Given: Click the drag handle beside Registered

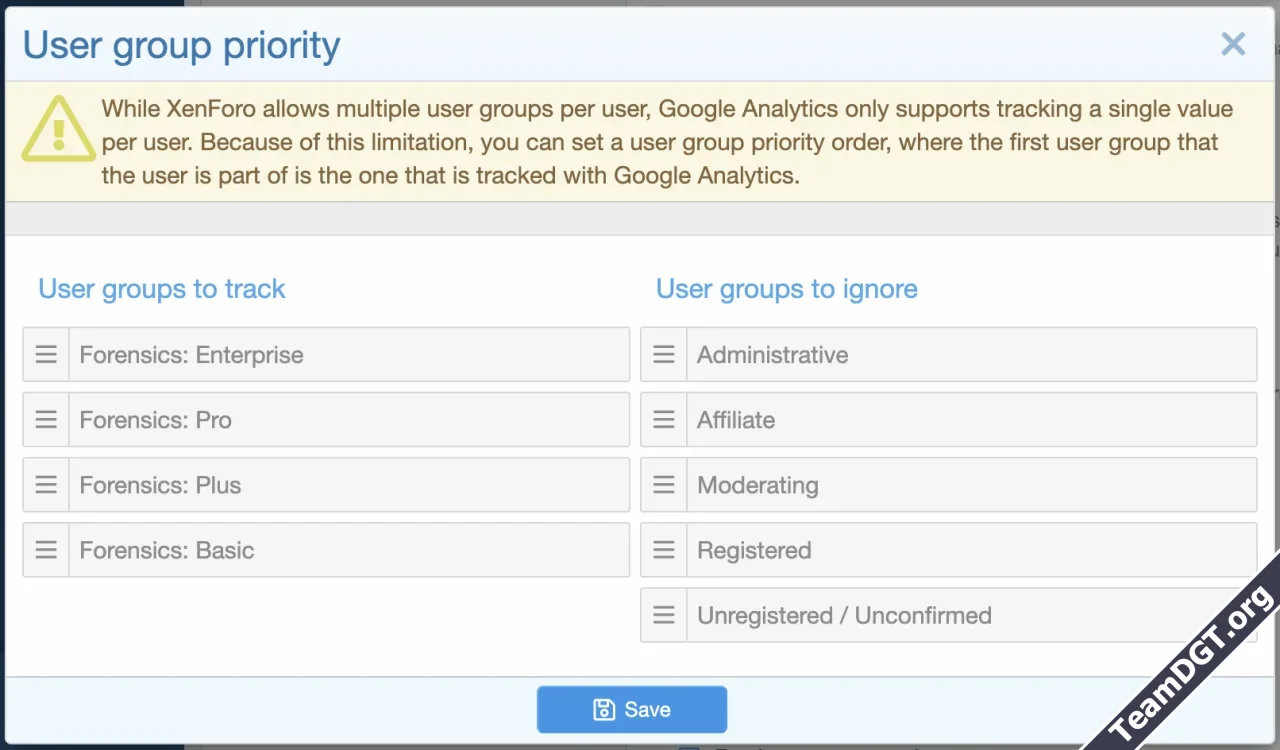Looking at the screenshot, I should 664,549.
